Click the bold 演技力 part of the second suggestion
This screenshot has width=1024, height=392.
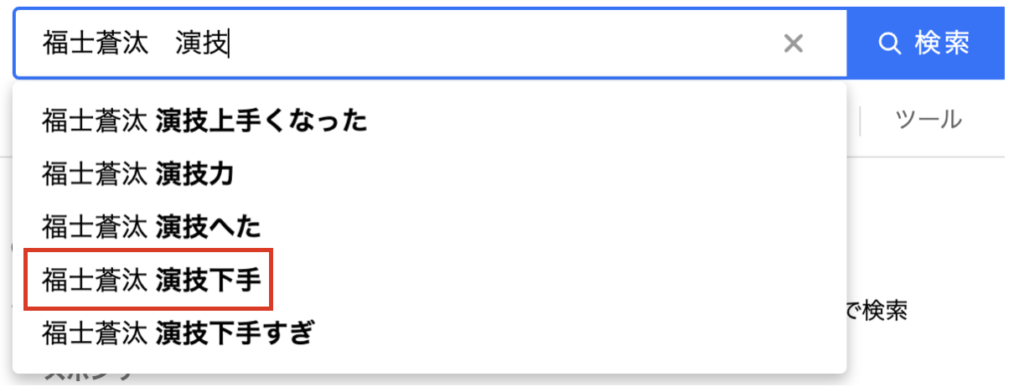point(195,174)
